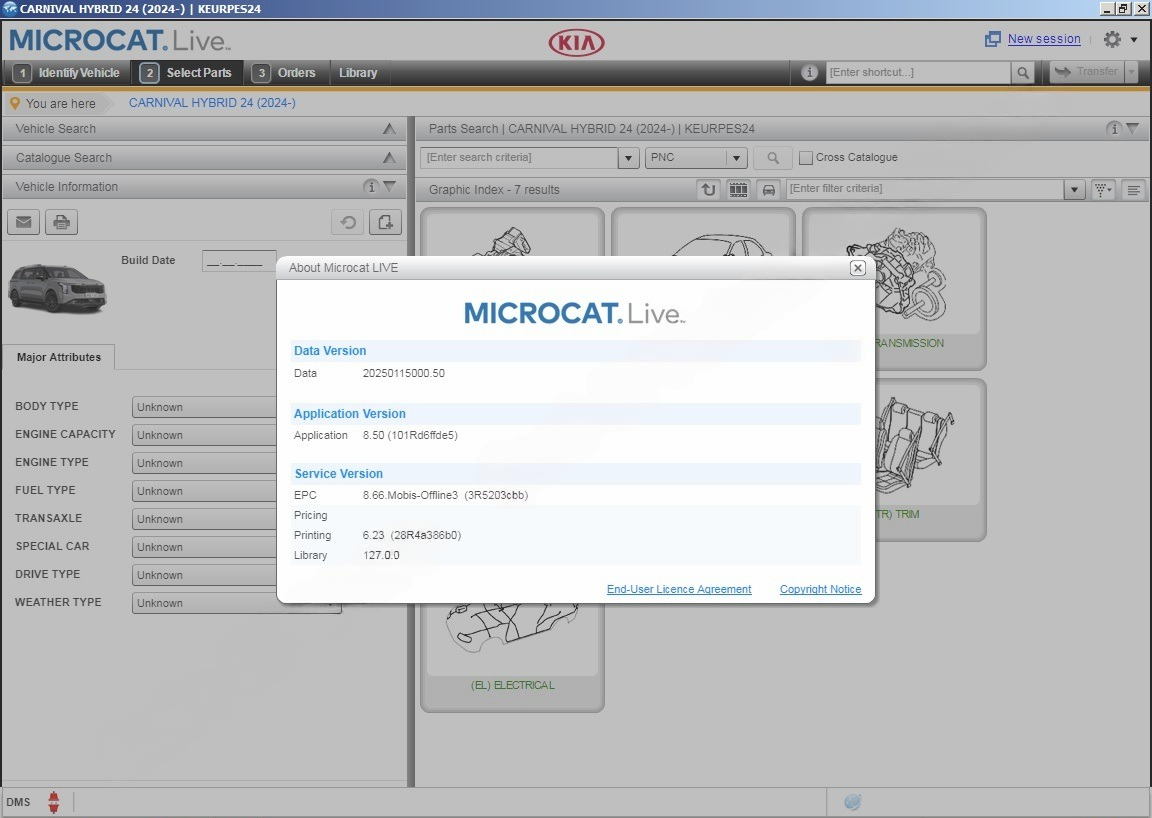Open the search criteria dropdown arrow
Viewport: 1152px width, 818px height.
coord(628,157)
